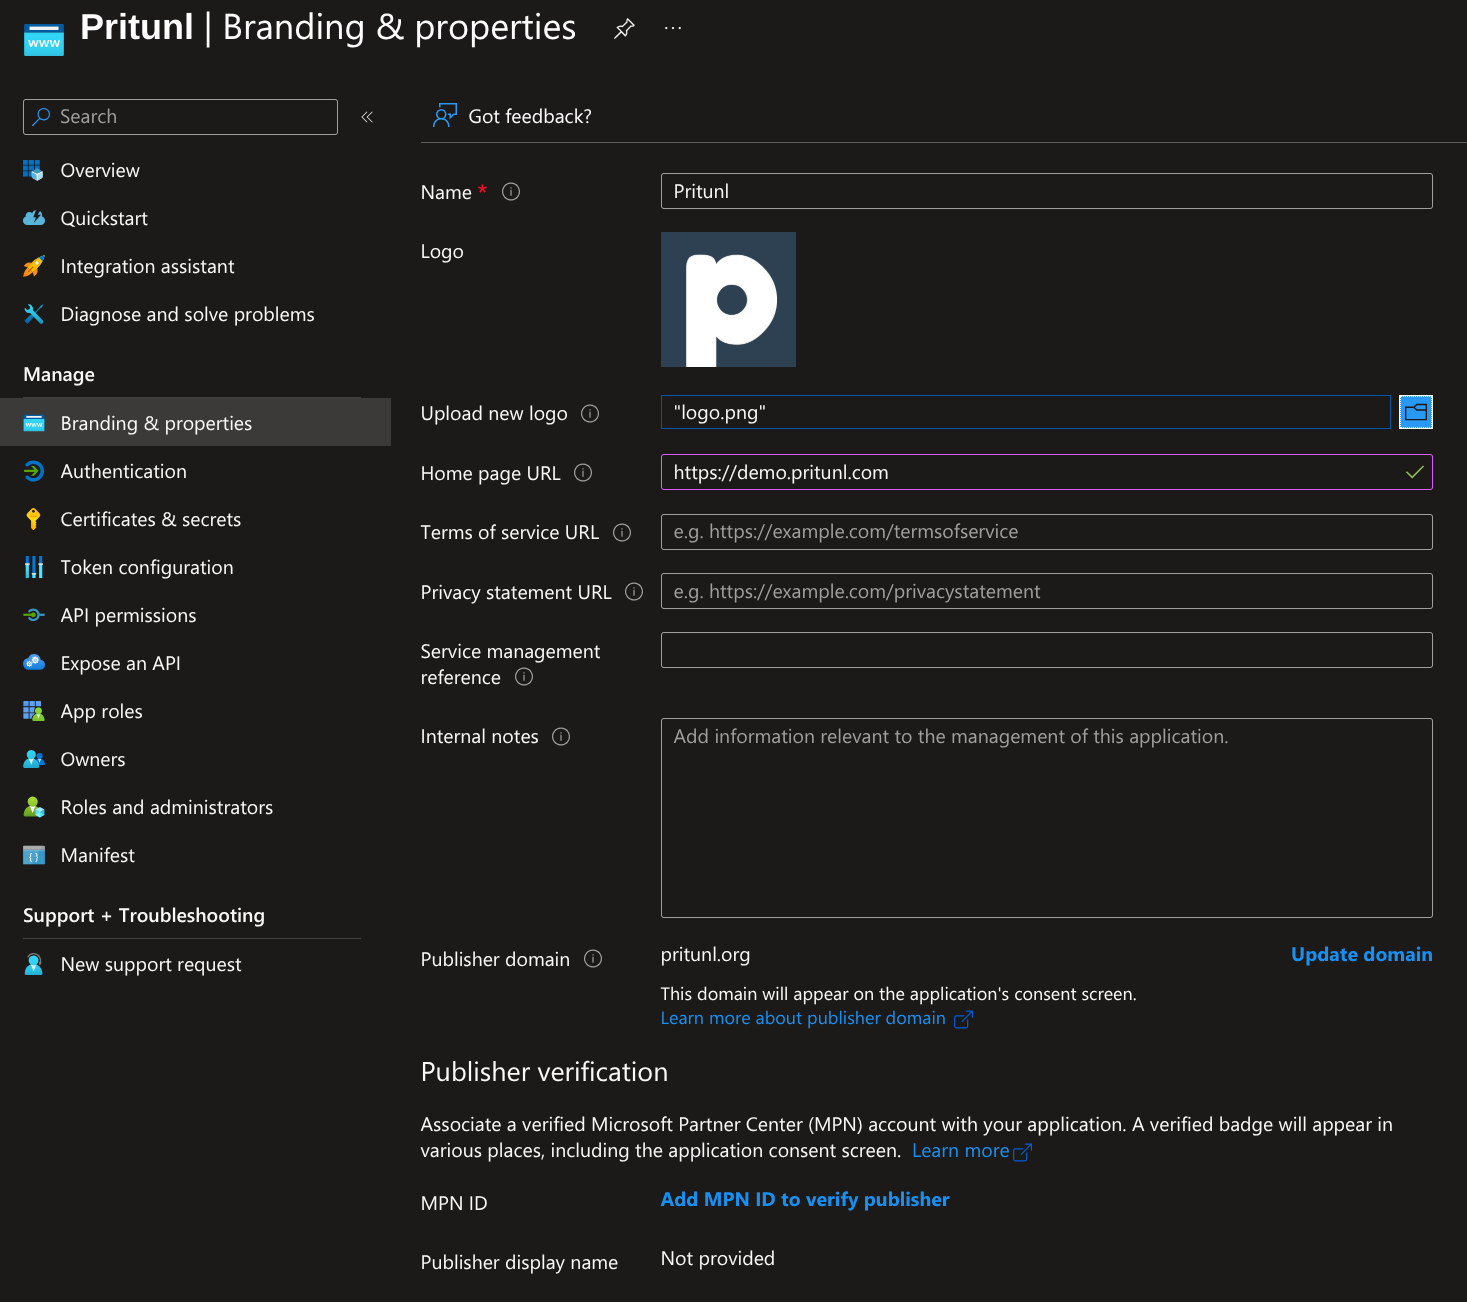This screenshot has width=1467, height=1302.
Task: Click into the Internal notes text area
Action: point(1046,818)
